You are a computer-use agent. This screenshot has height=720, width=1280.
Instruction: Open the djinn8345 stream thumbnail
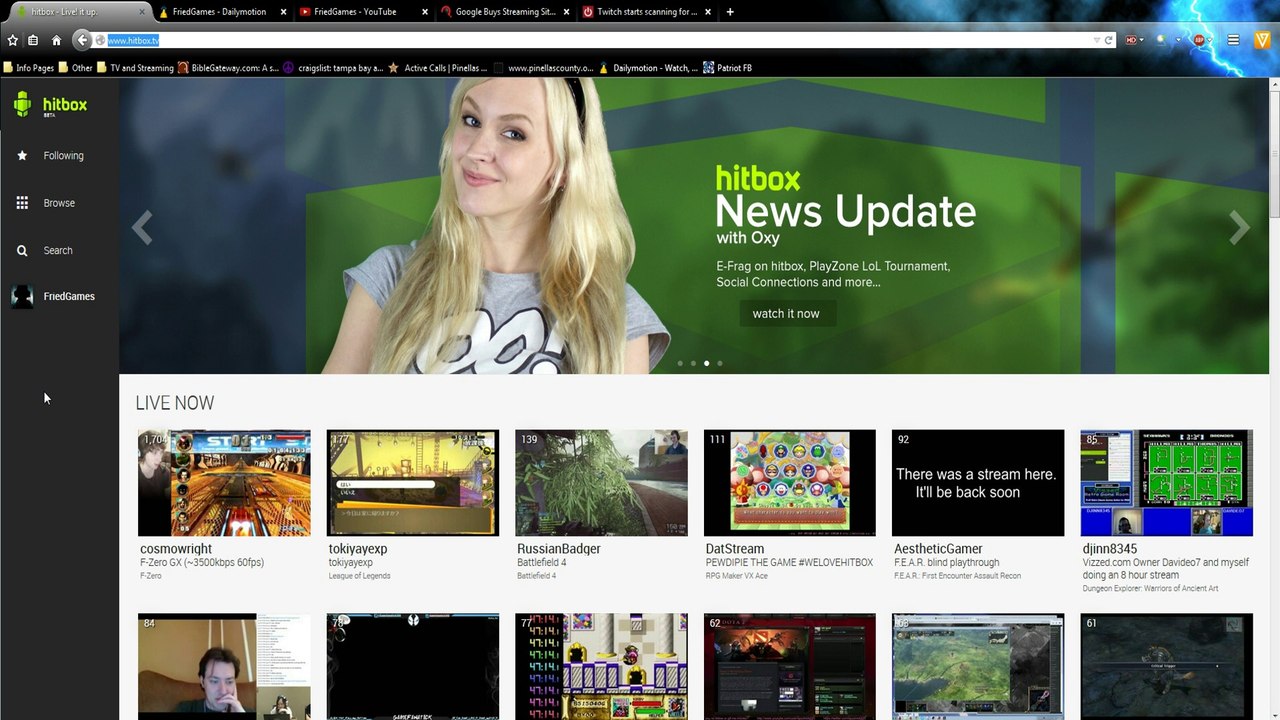pos(1166,483)
